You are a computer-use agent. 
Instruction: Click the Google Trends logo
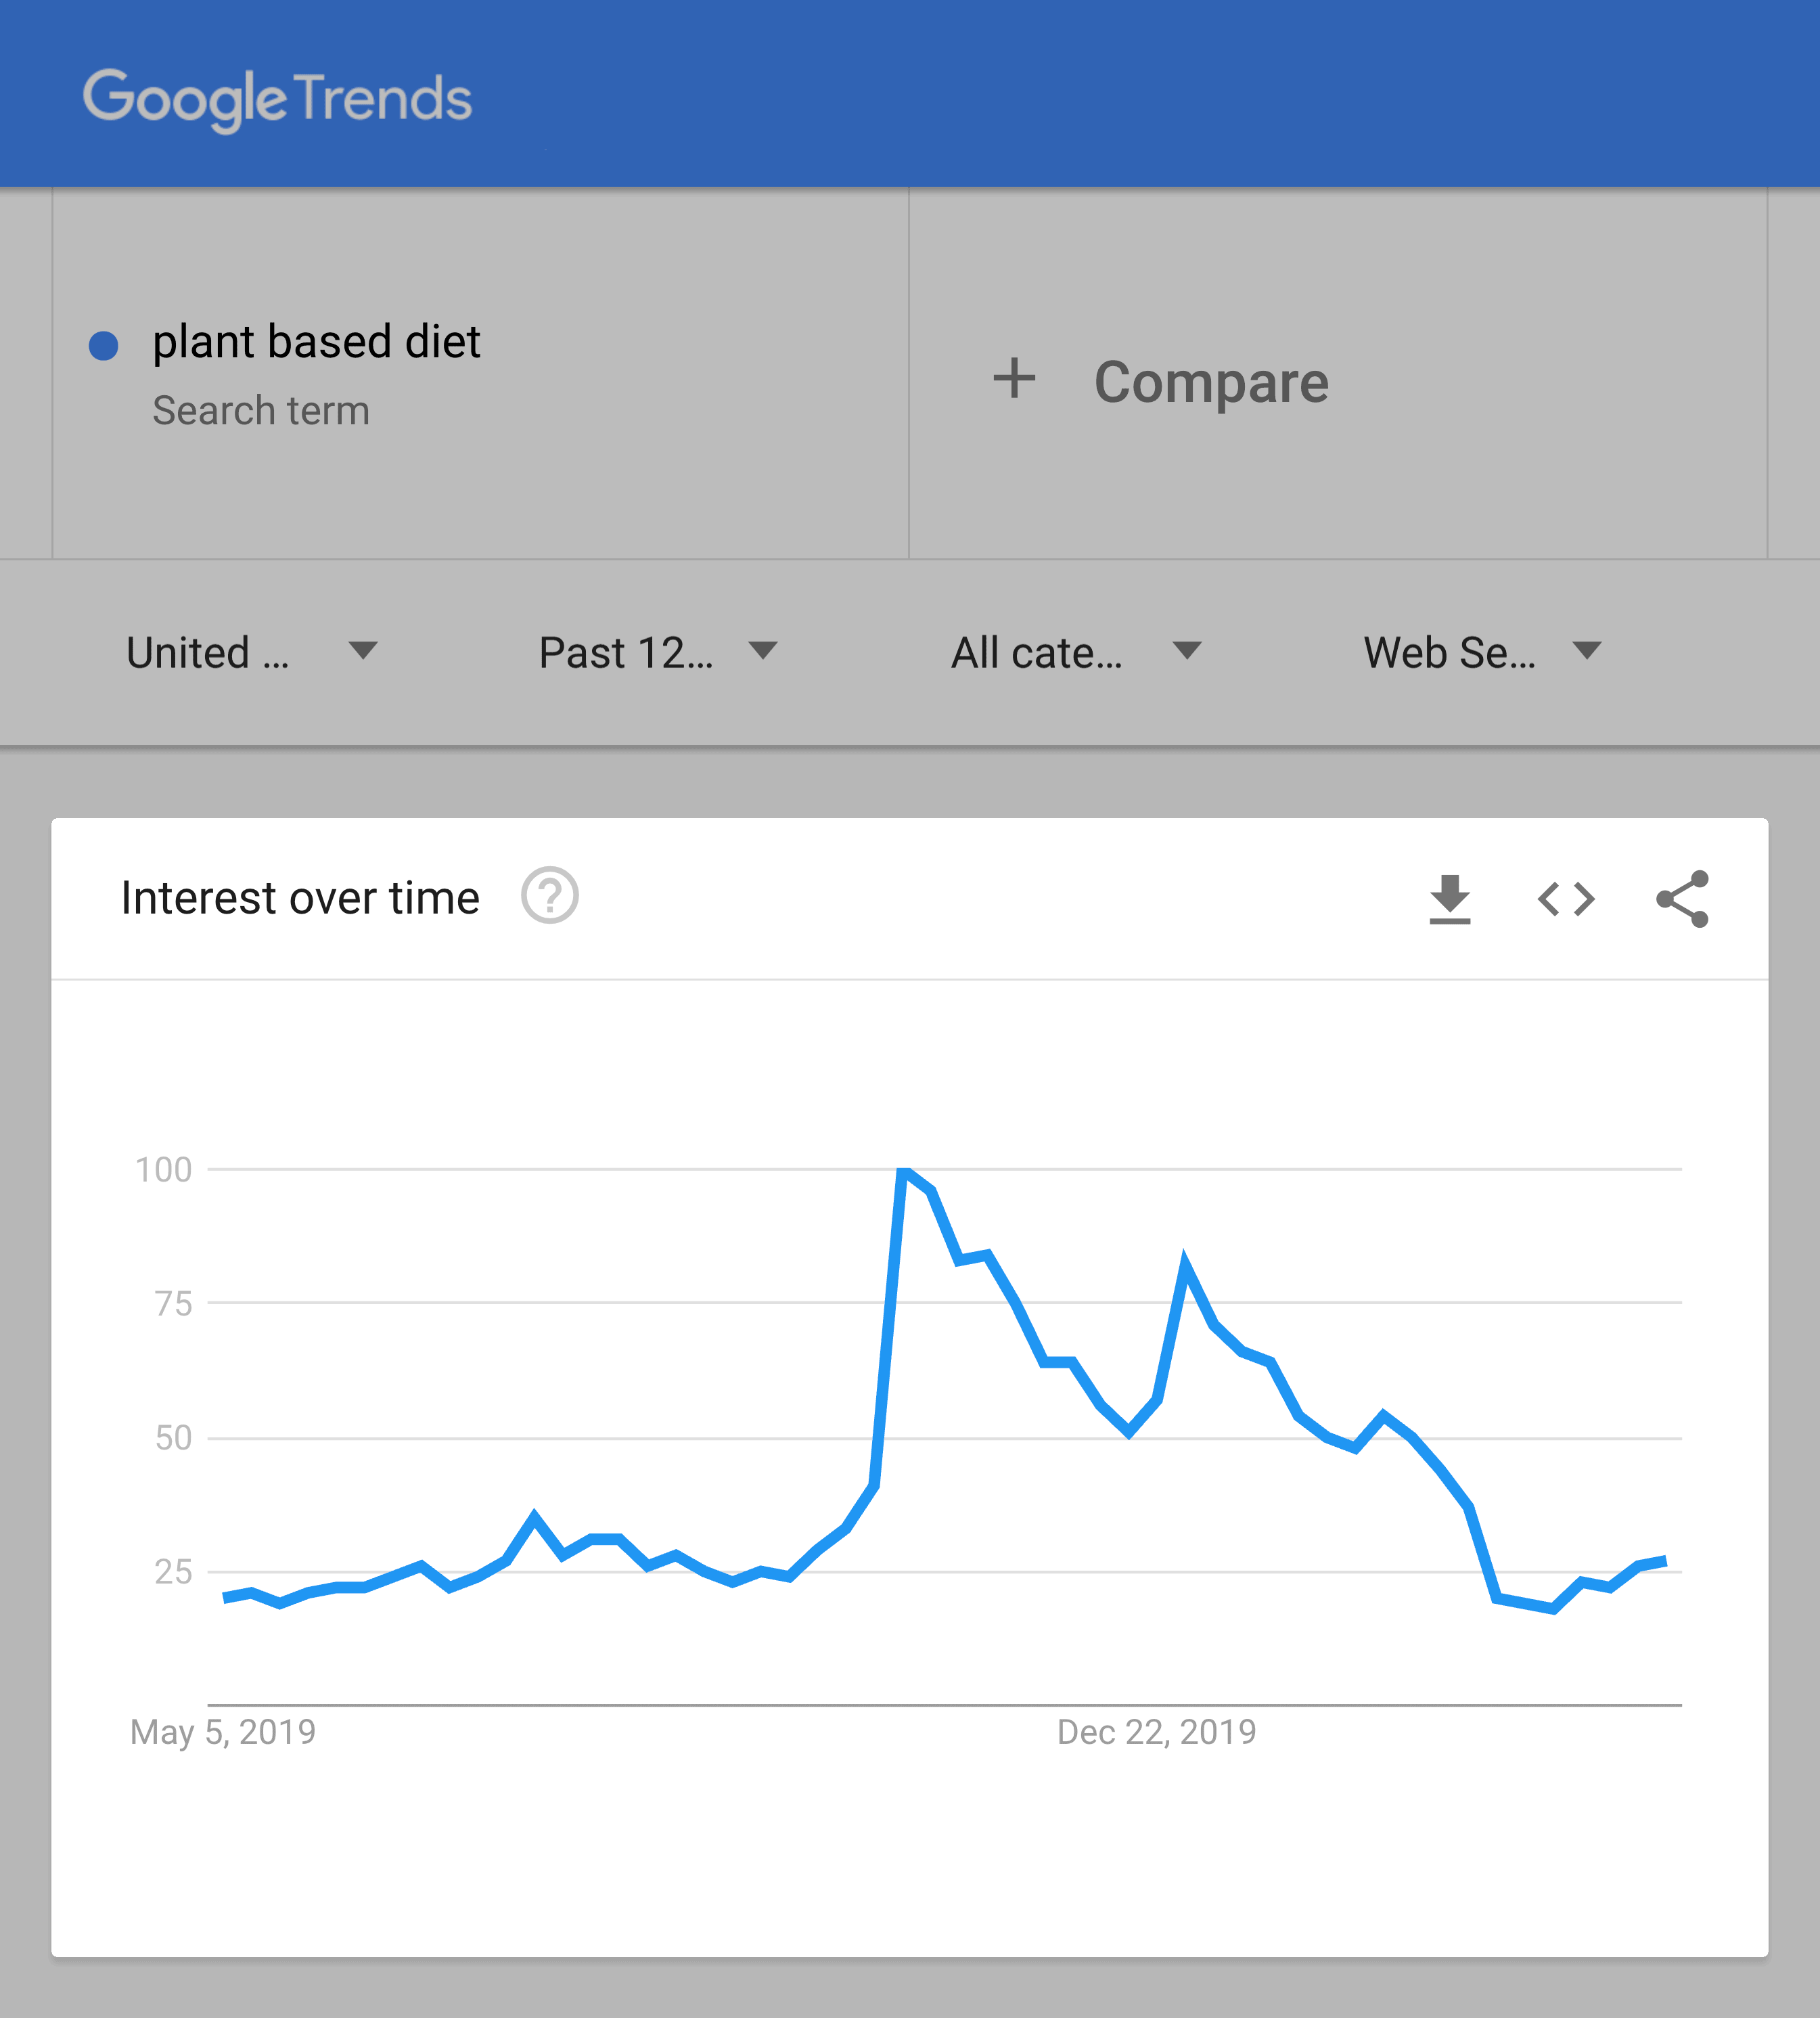277,99
